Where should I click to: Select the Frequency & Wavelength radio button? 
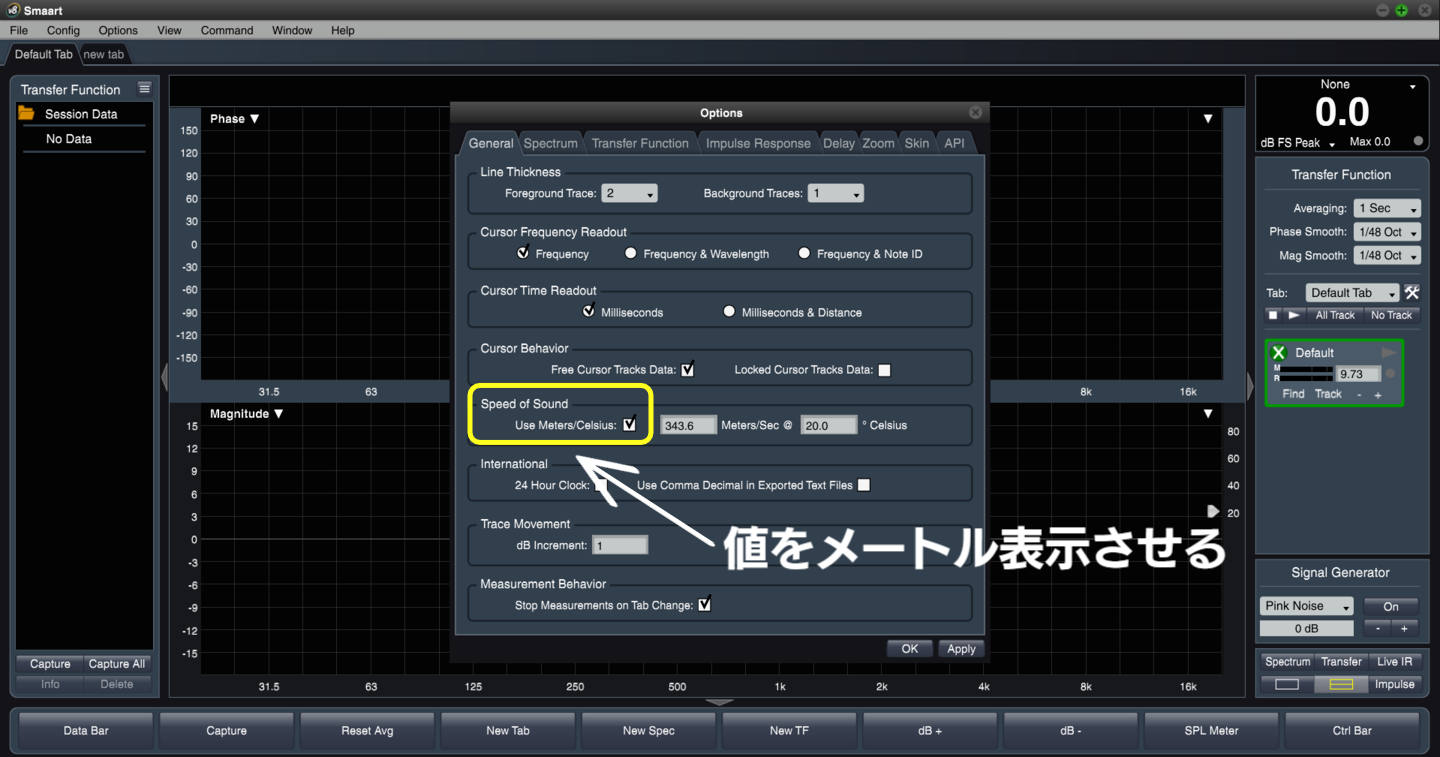(631, 253)
